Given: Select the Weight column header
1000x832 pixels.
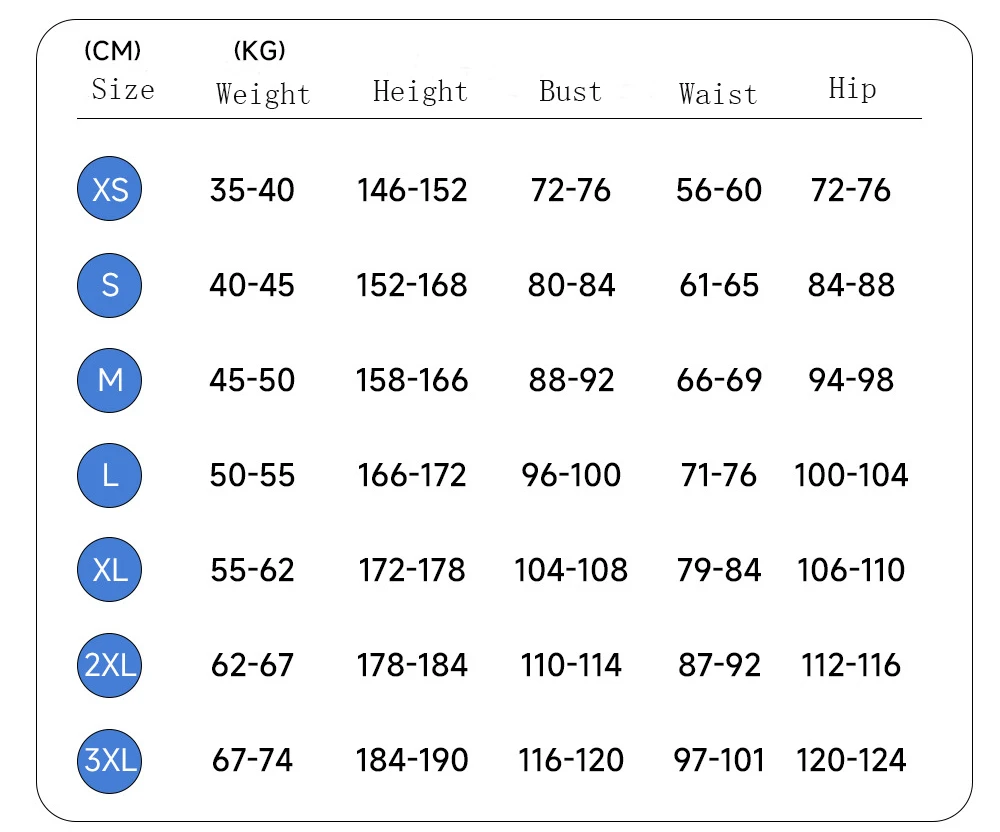Looking at the screenshot, I should click(263, 94).
